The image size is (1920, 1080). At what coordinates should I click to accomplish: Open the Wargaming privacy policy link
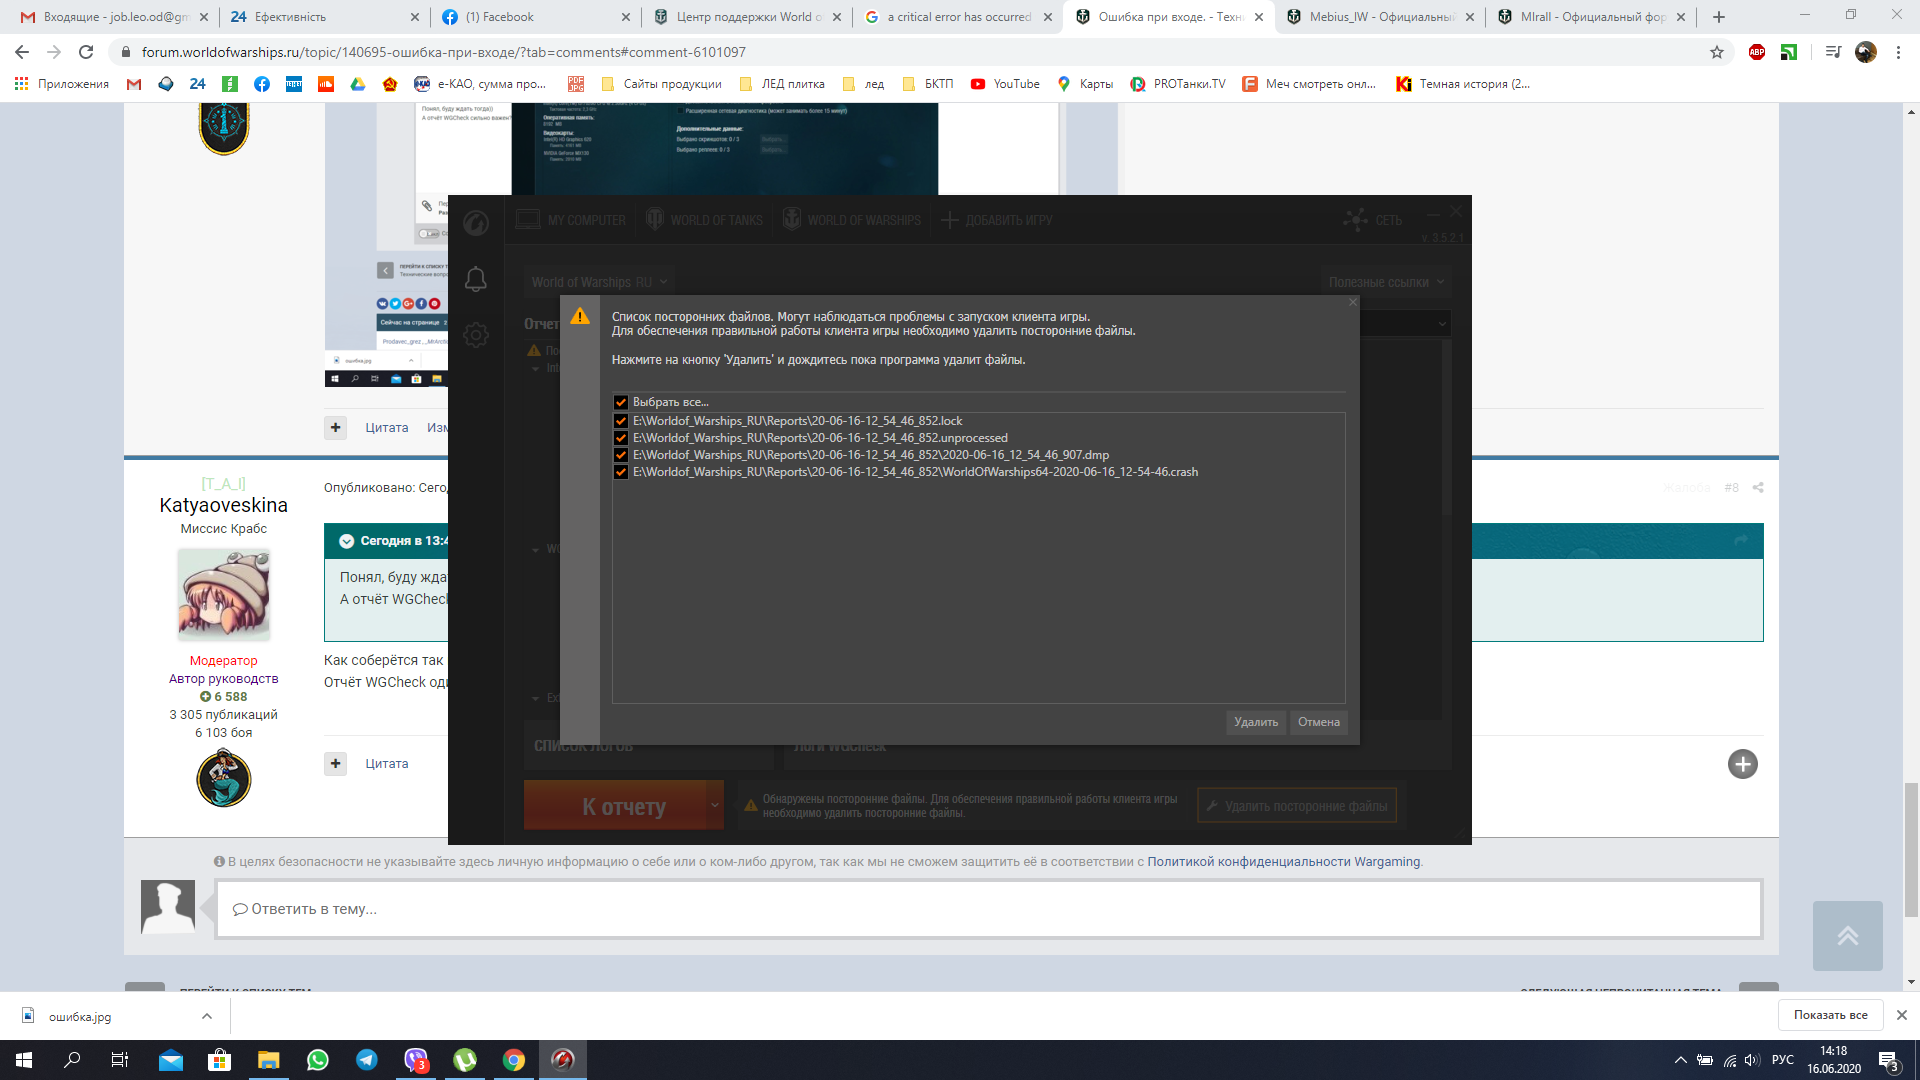[1283, 862]
